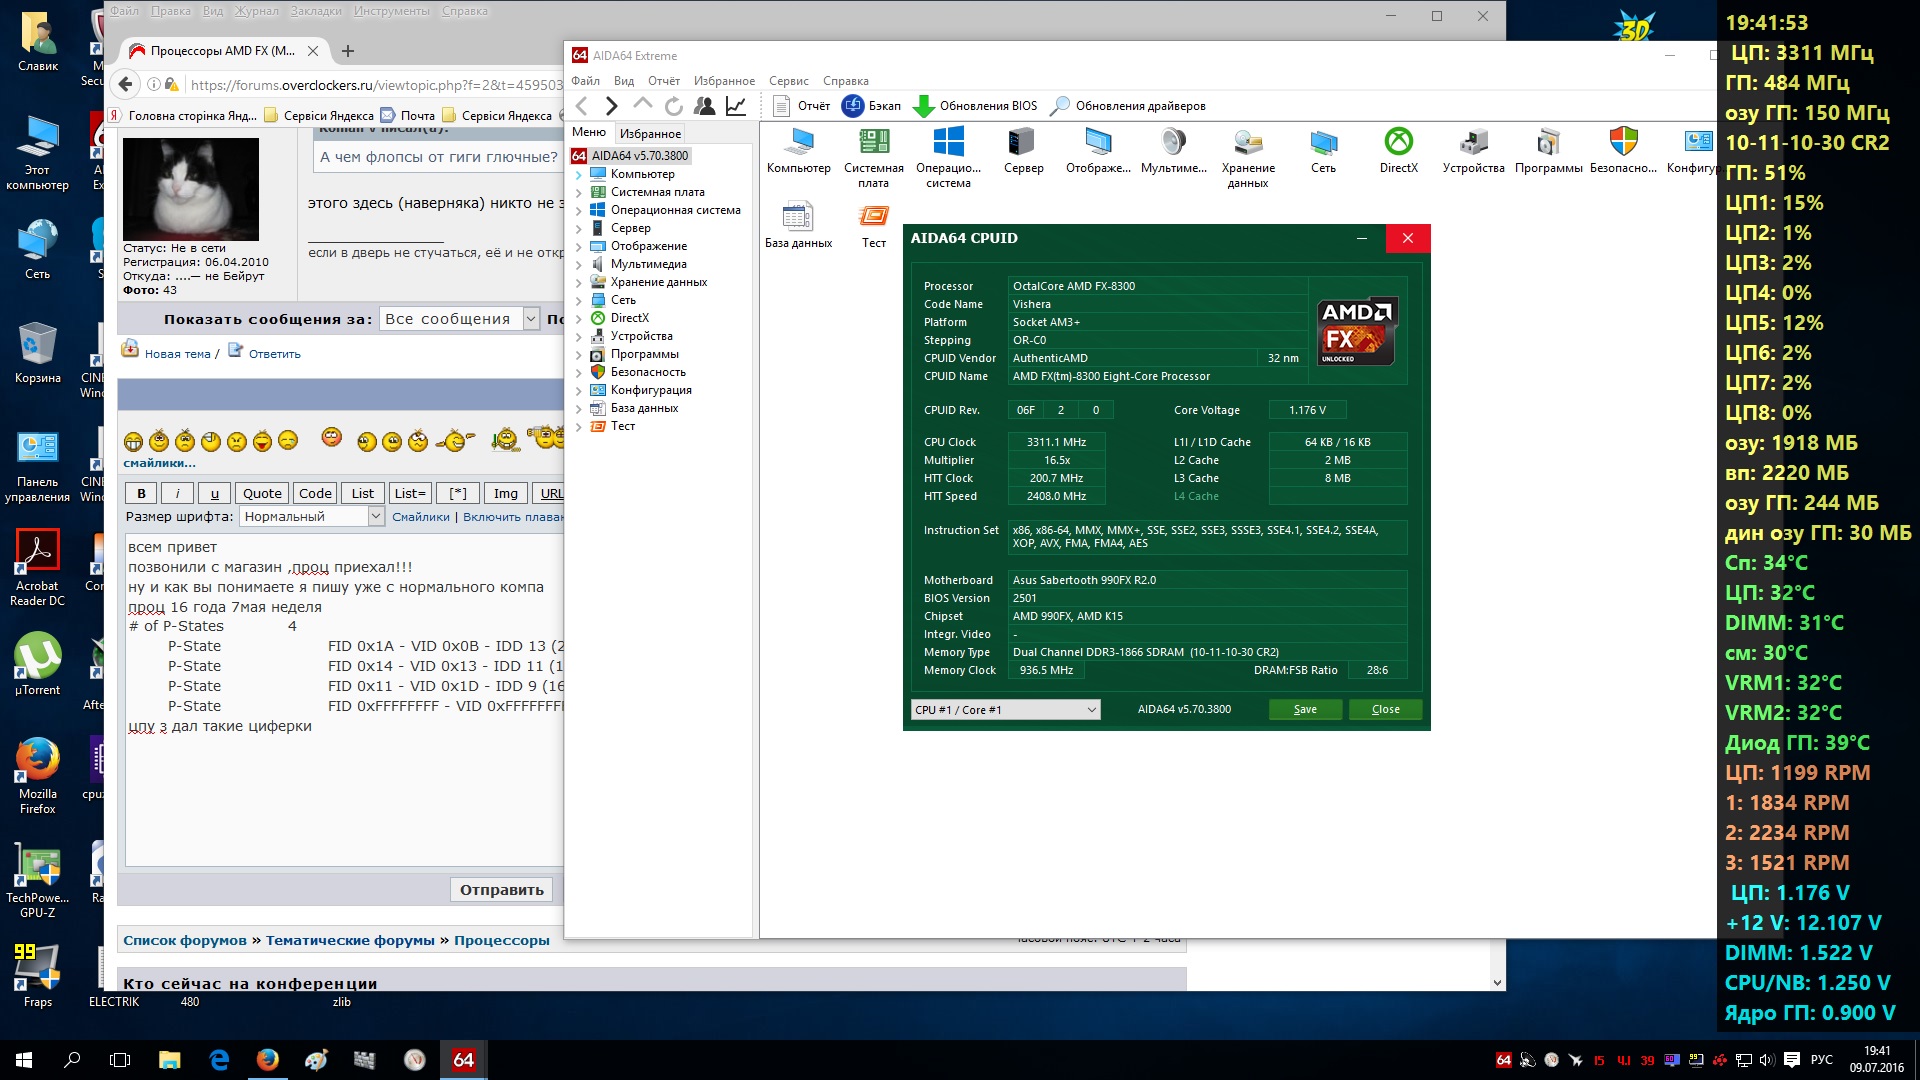Click the graph icon in AIDA64 toolbar
Viewport: 1920px width, 1080px height.
point(736,106)
